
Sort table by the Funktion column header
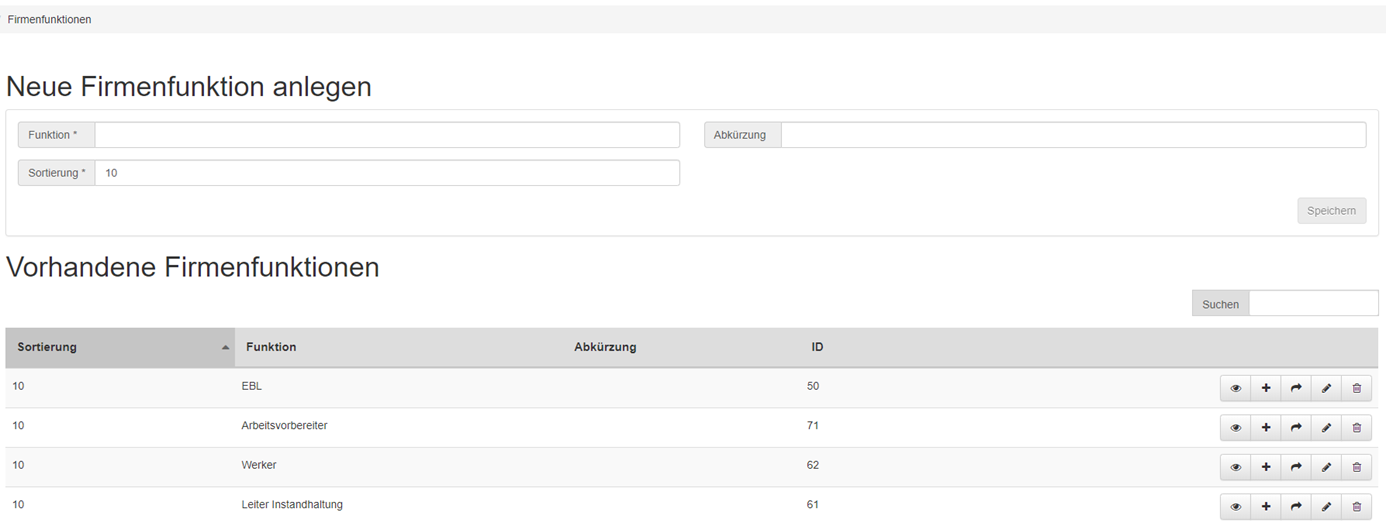[271, 347]
